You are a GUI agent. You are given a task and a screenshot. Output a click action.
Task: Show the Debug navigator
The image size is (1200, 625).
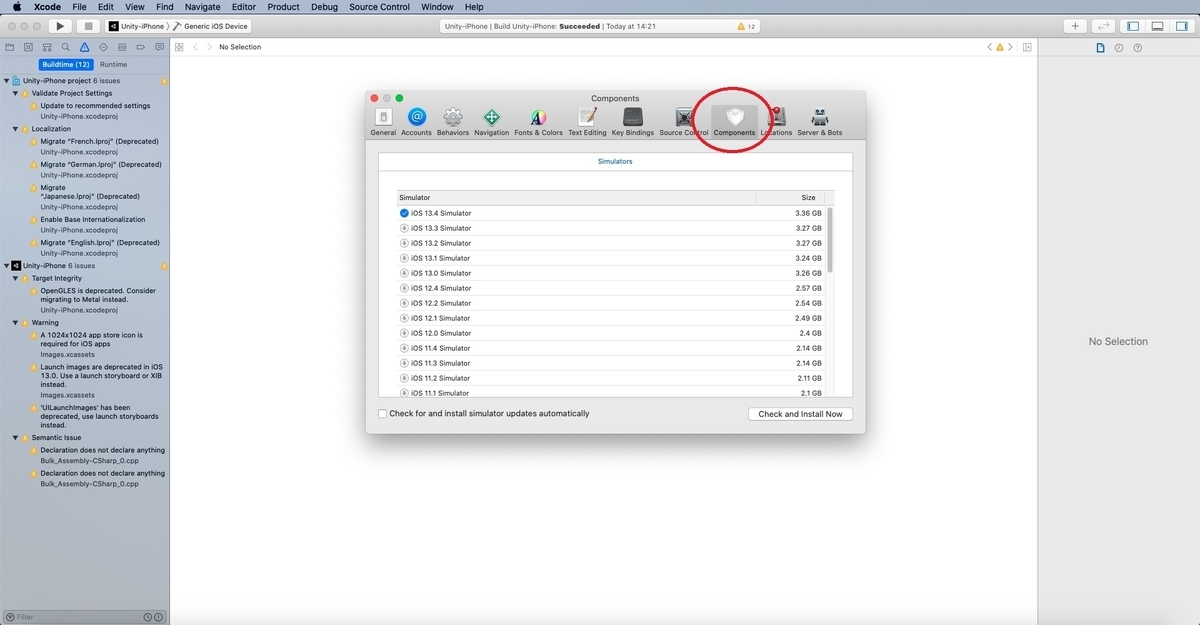[x=121, y=47]
